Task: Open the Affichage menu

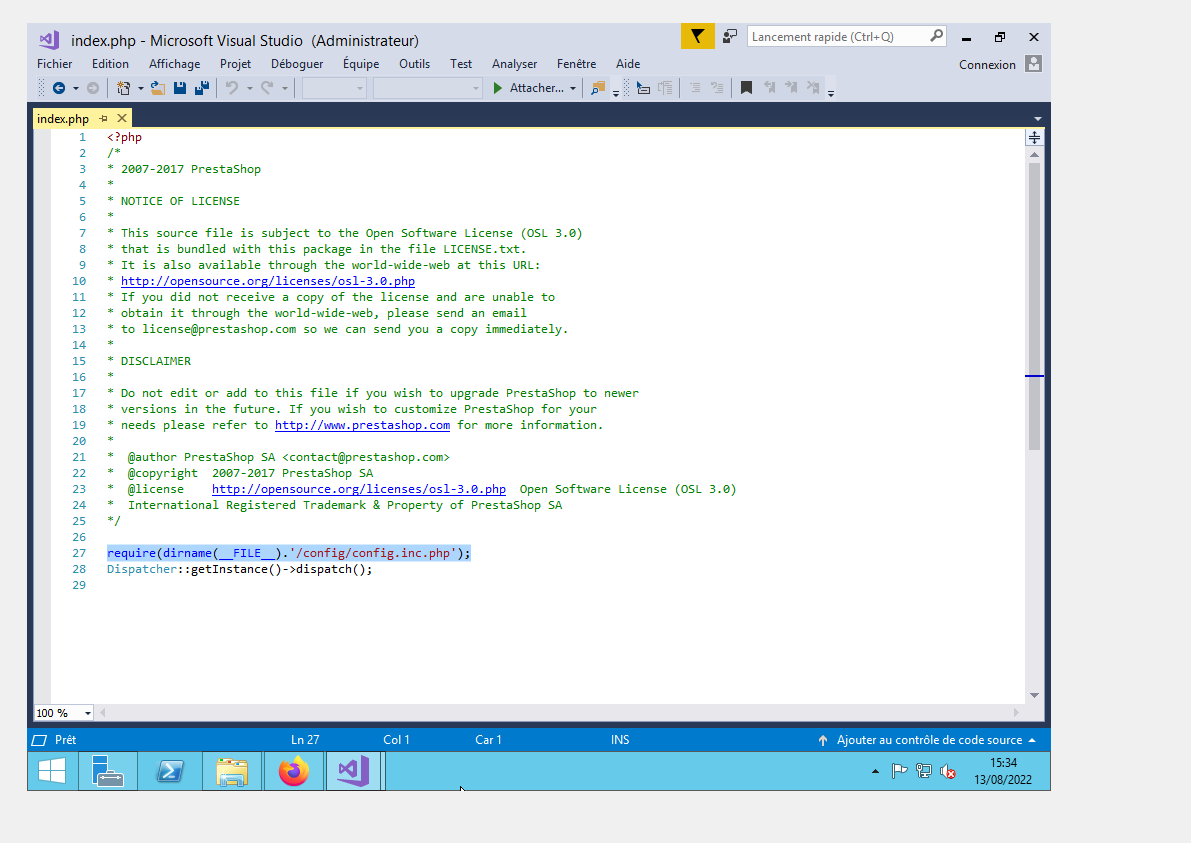Action: [175, 64]
